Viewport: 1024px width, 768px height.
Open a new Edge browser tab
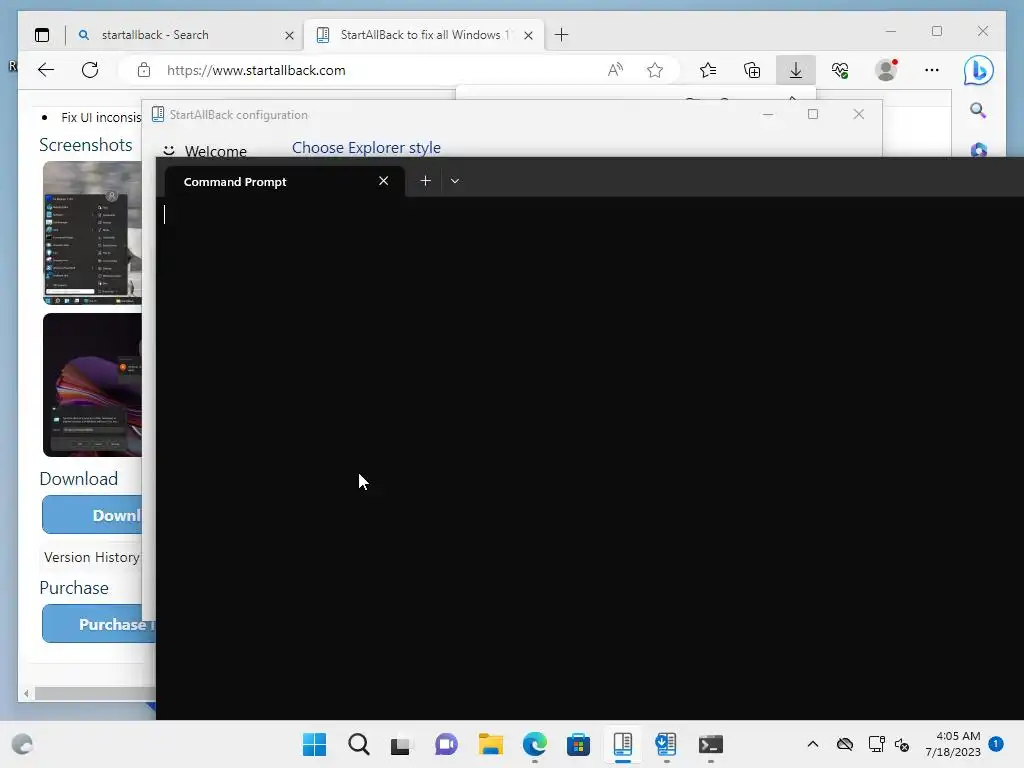[561, 35]
